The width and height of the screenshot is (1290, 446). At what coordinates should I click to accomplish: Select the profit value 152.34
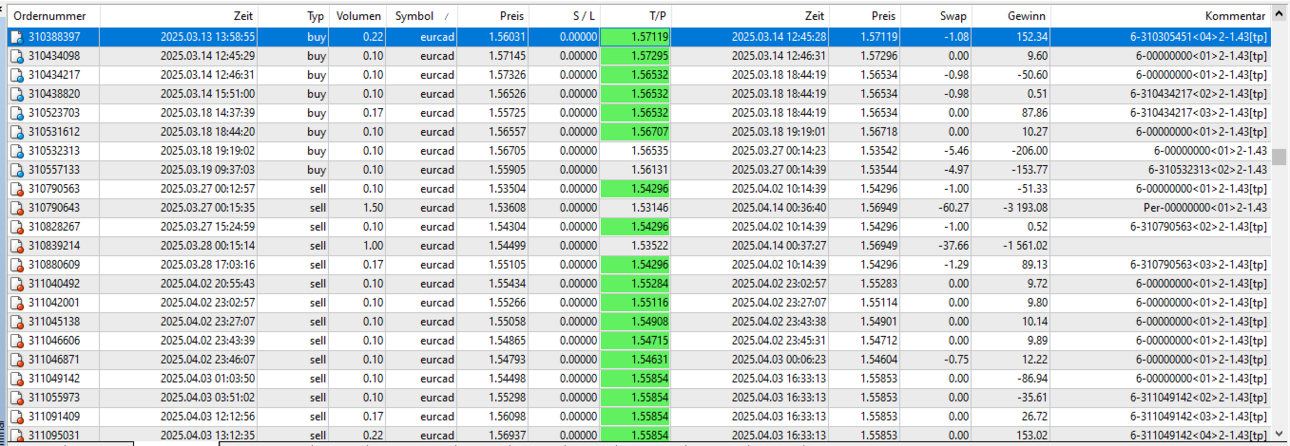1030,36
